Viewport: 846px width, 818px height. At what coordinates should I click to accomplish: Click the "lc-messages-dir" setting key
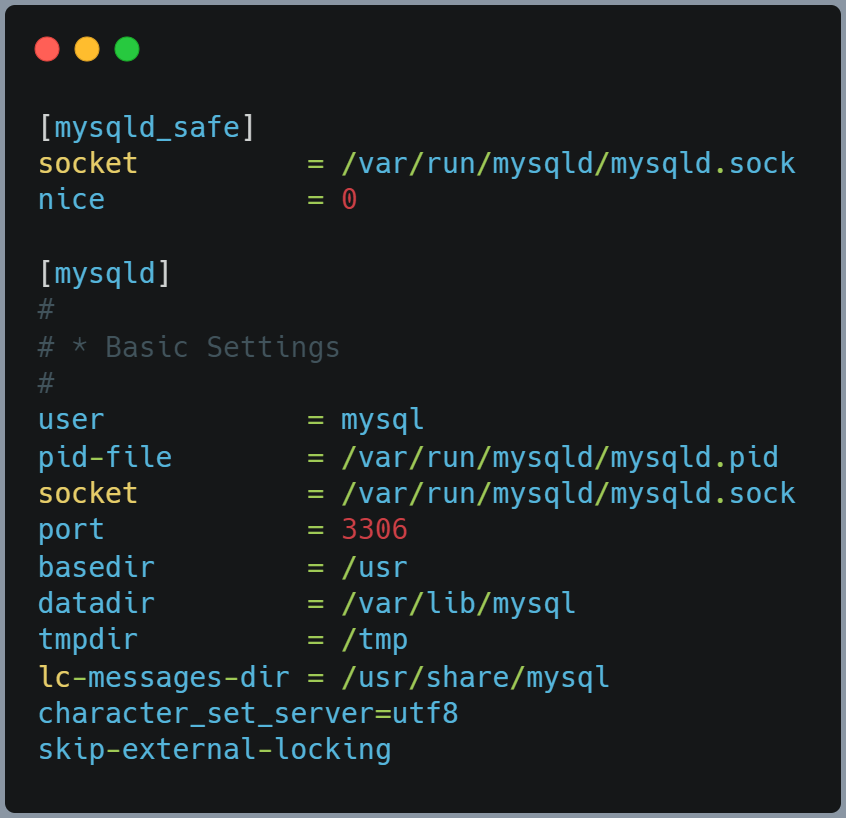(163, 678)
